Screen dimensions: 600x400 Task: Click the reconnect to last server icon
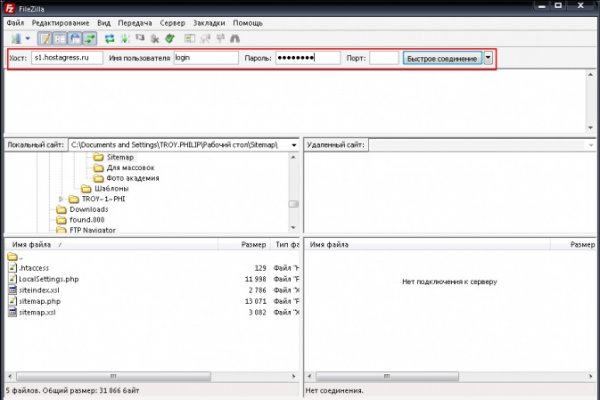tap(170, 38)
